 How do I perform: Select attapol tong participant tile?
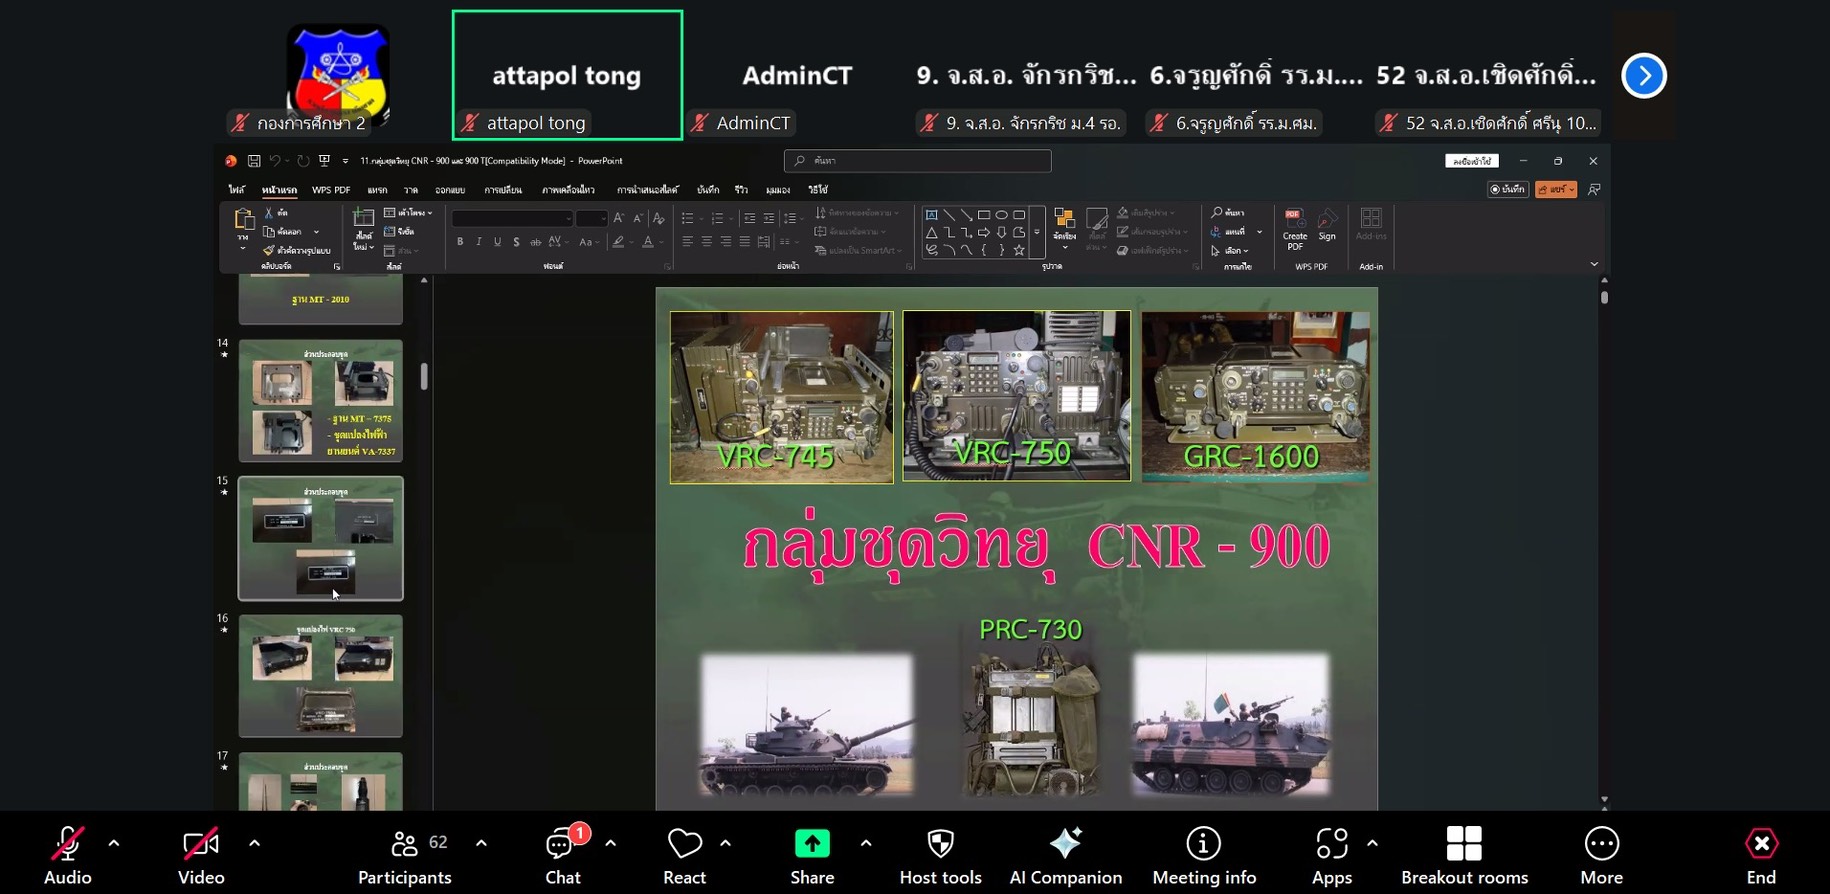[567, 76]
